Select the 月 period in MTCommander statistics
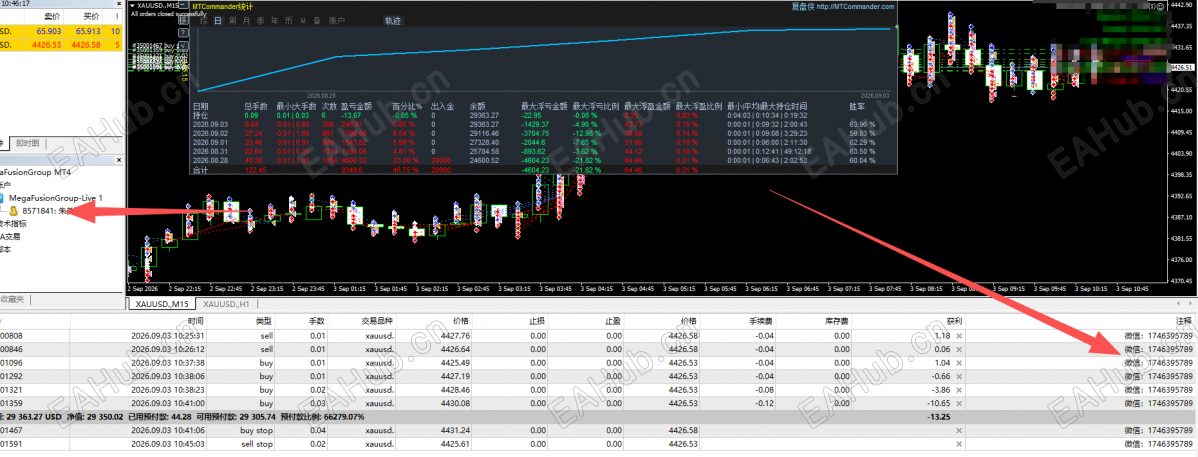This screenshot has height=457, width=1198. (x=246, y=21)
